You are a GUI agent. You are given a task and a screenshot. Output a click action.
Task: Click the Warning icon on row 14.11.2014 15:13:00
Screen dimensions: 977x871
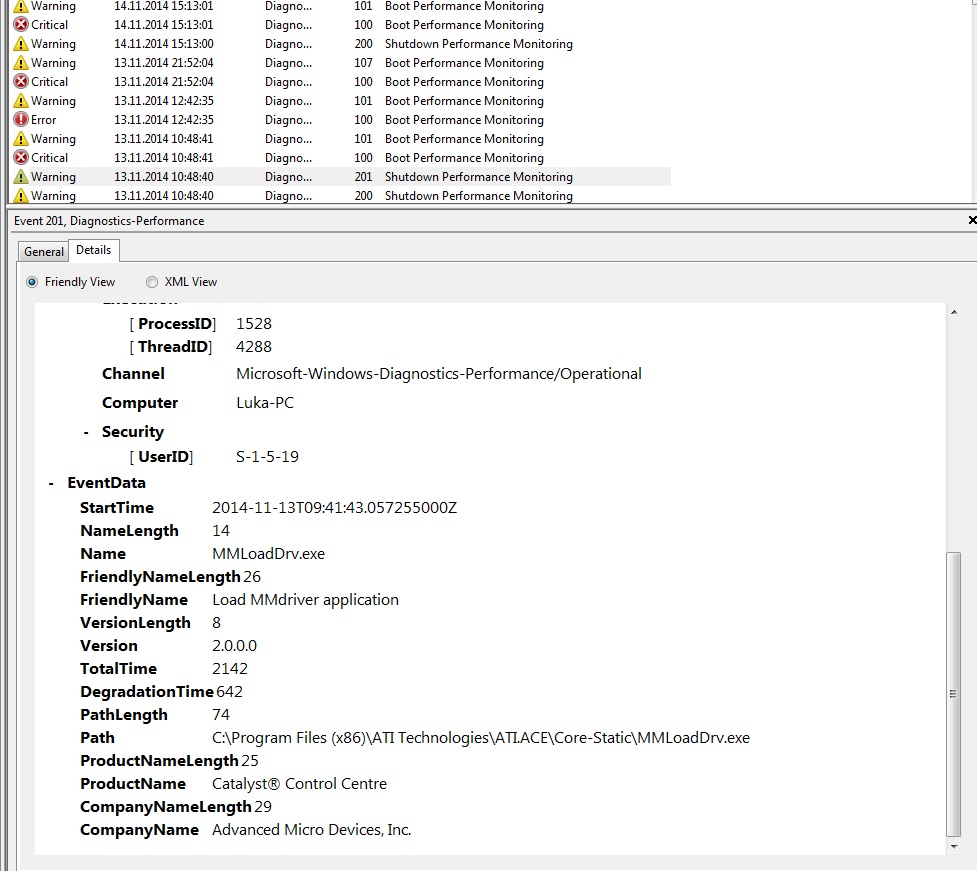click(x=21, y=44)
